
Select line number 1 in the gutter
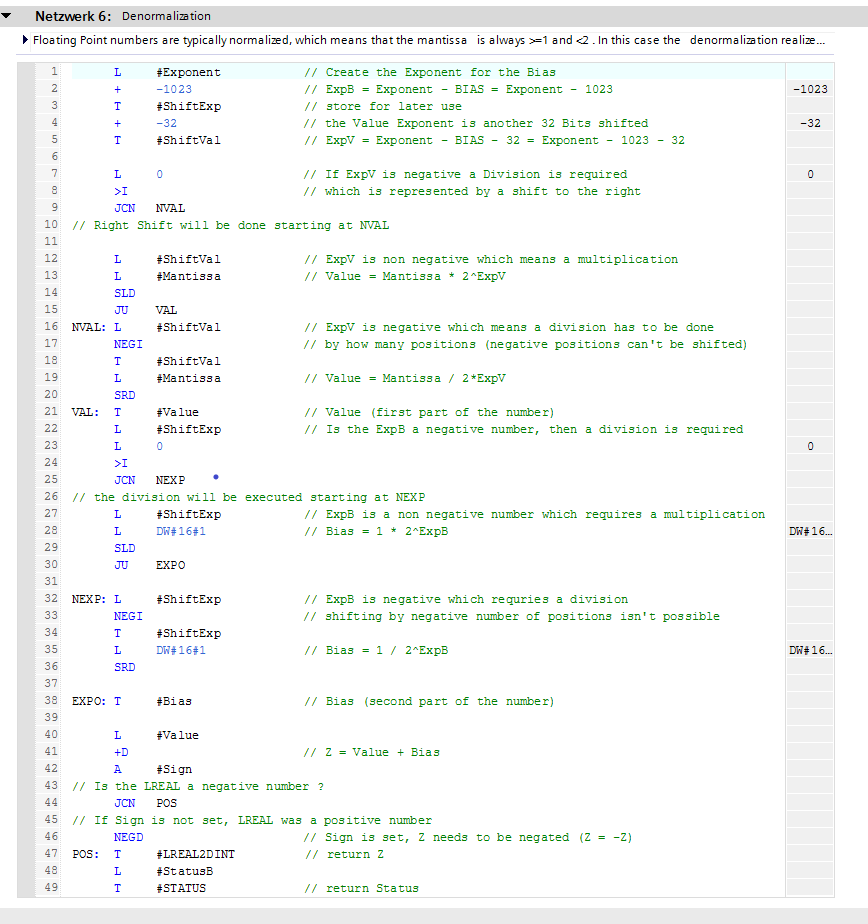(52, 72)
